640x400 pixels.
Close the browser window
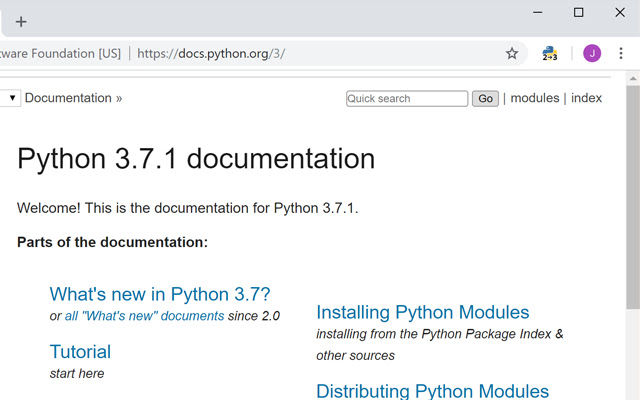coord(620,13)
